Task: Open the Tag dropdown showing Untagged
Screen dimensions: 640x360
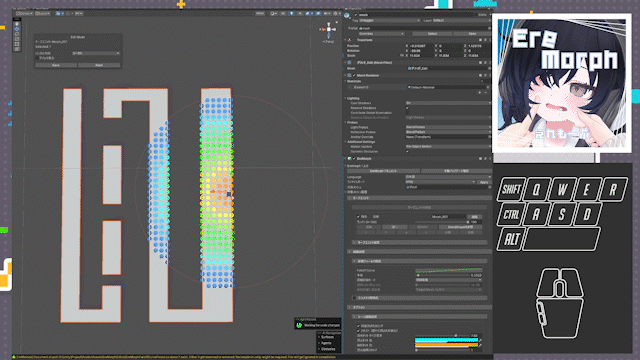Action: point(389,20)
